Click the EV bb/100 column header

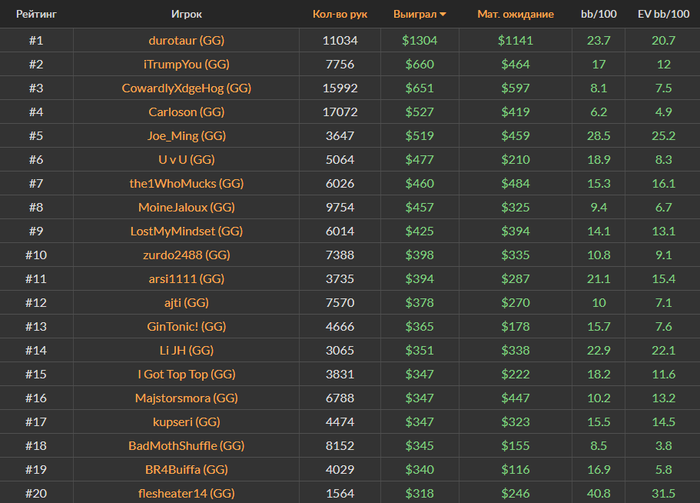(x=664, y=15)
